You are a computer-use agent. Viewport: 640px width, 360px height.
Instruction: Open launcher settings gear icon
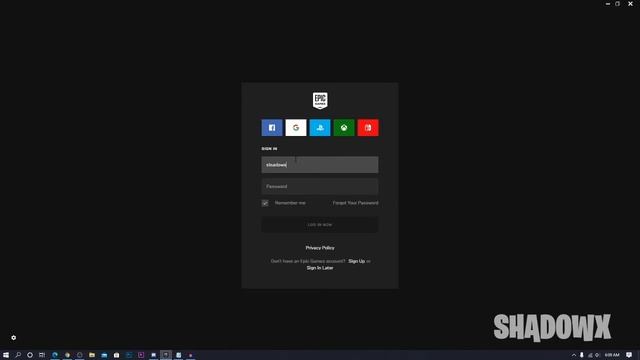pyautogui.click(x=13, y=338)
